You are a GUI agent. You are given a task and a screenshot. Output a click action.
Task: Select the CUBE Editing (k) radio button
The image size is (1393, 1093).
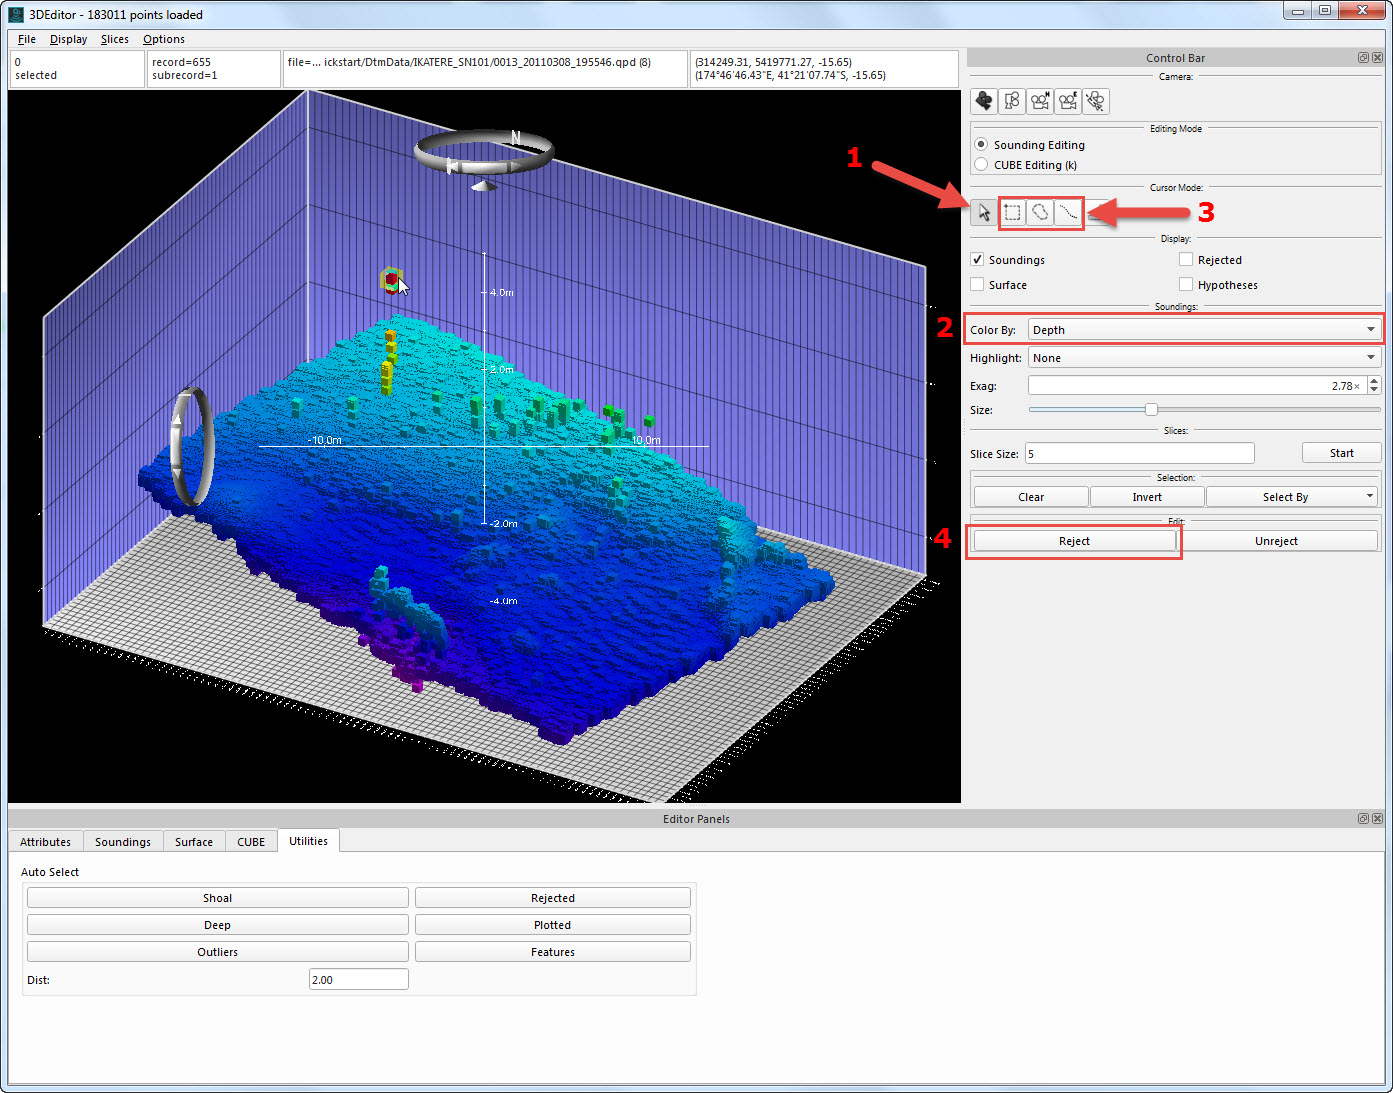tap(981, 165)
